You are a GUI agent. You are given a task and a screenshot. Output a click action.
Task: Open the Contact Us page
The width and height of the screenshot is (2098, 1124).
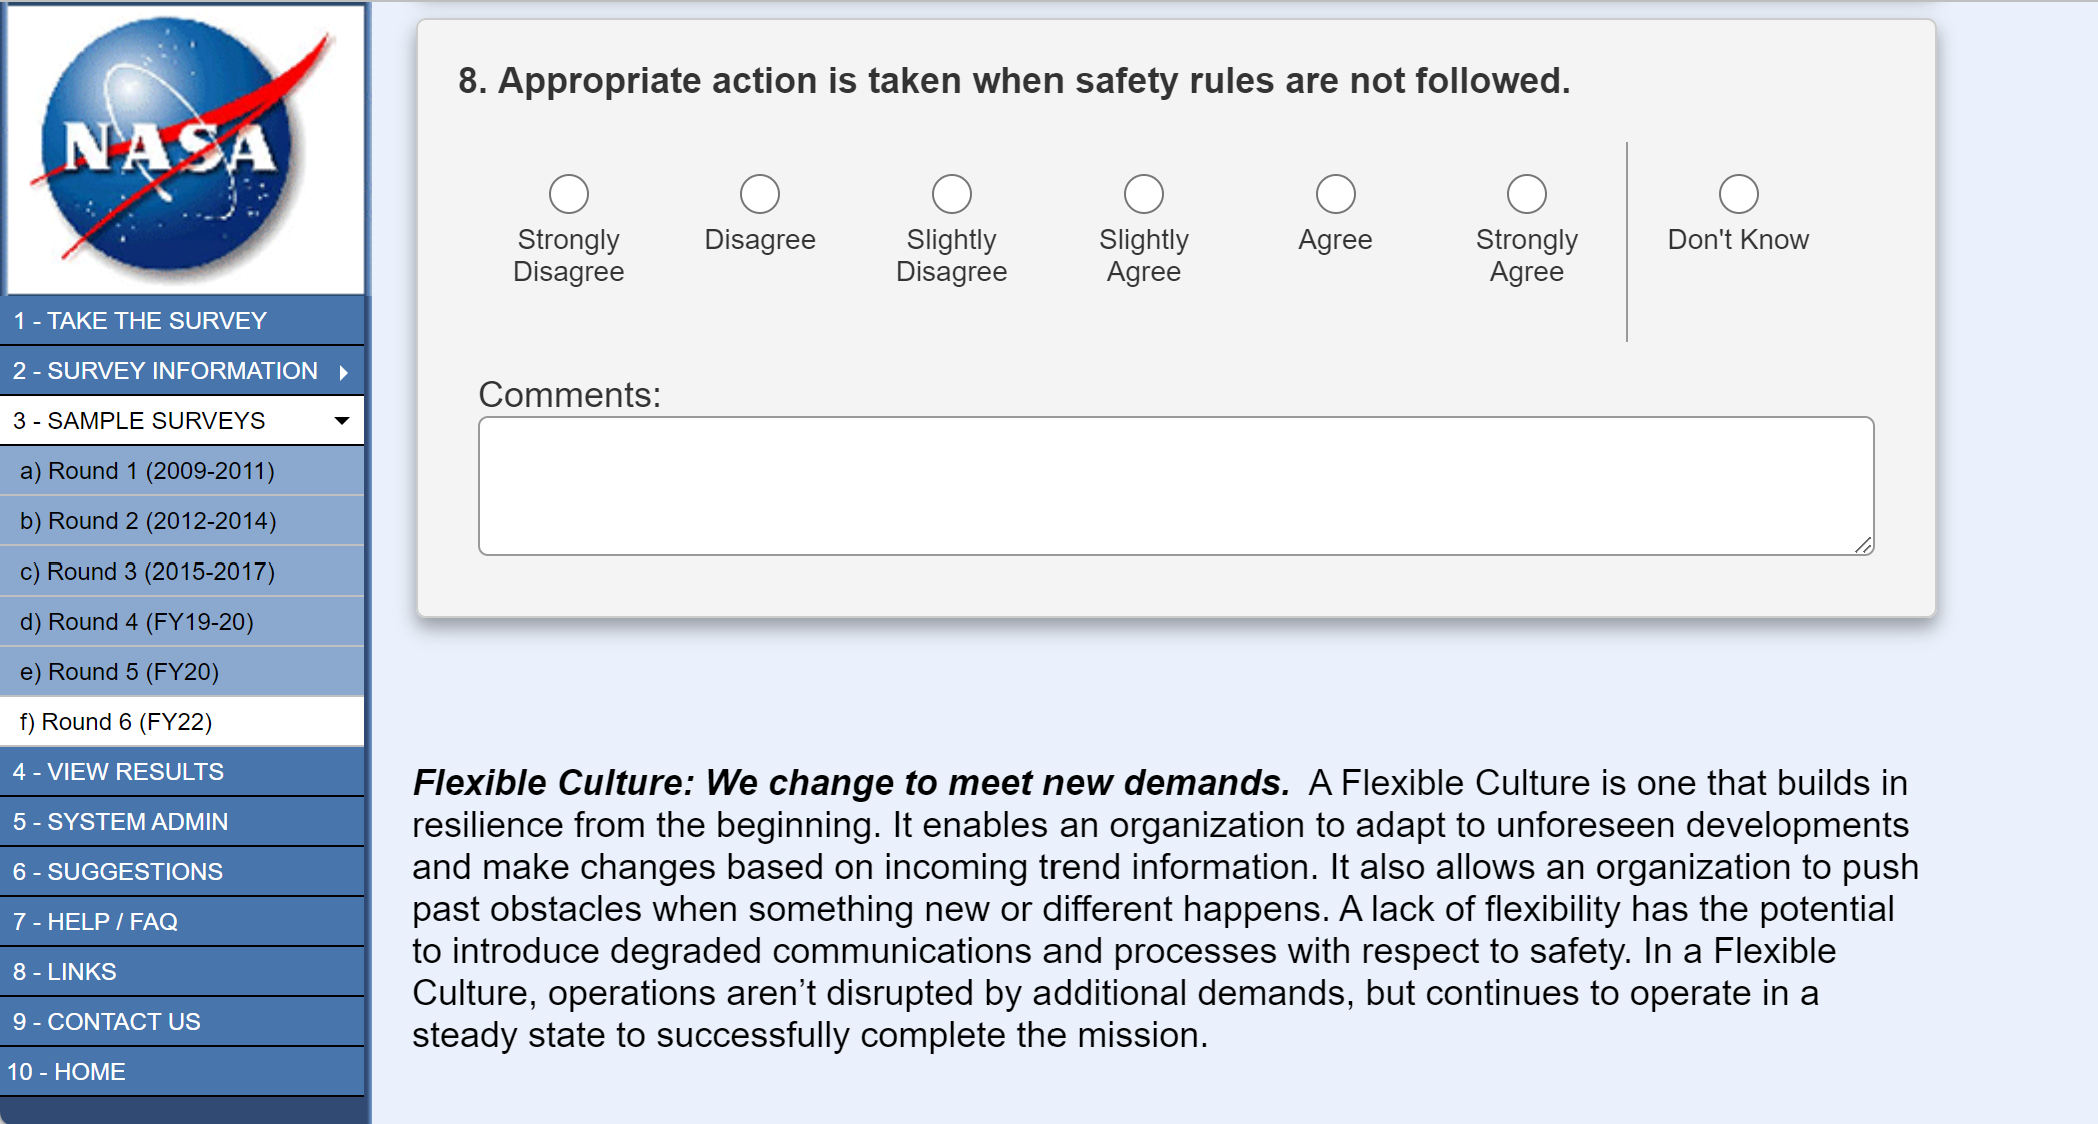107,1022
